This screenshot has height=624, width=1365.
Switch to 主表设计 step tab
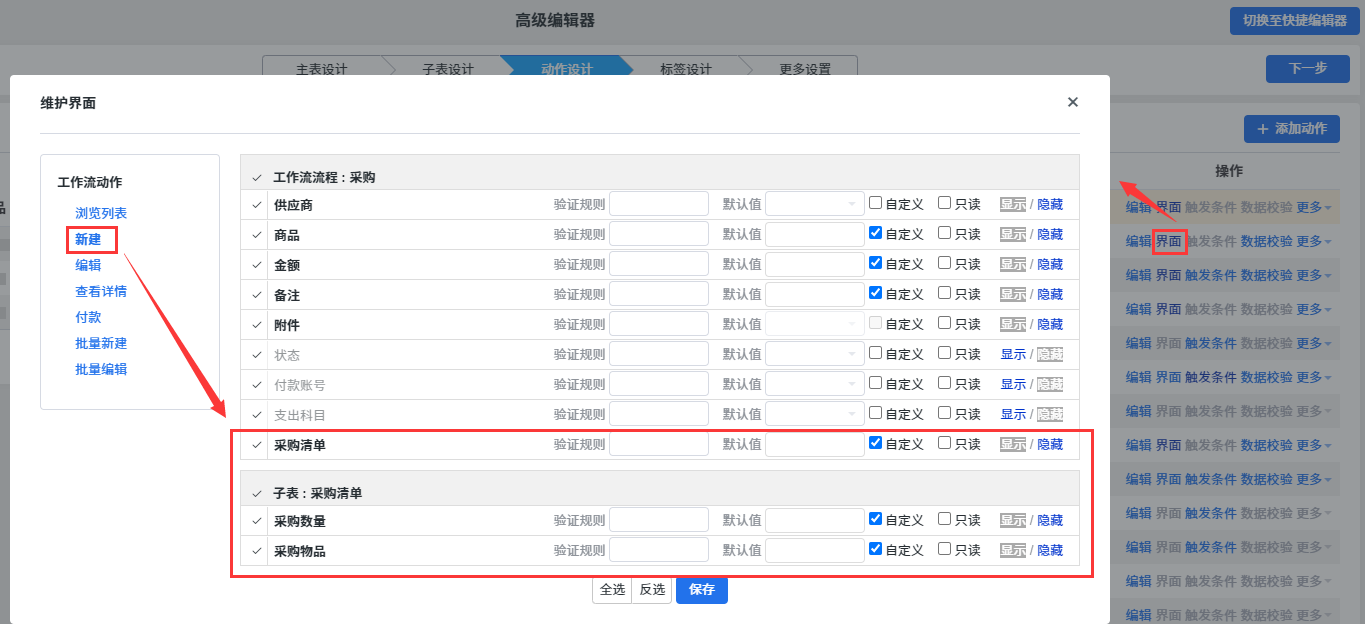322,69
